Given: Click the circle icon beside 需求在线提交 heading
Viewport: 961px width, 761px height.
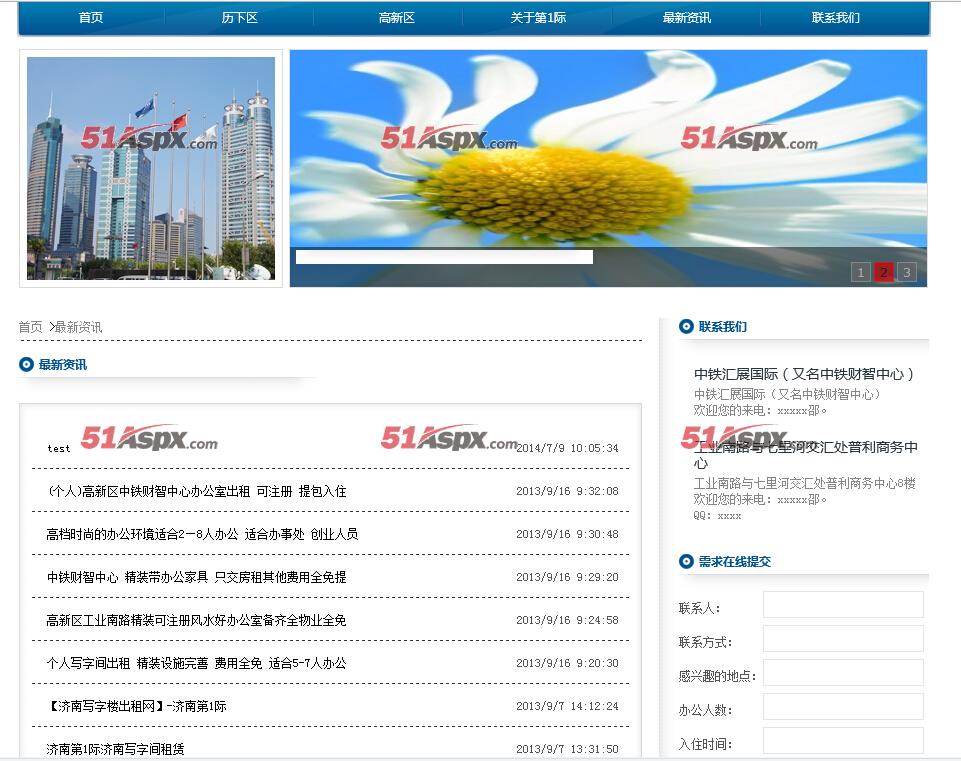Looking at the screenshot, I should coord(686,561).
